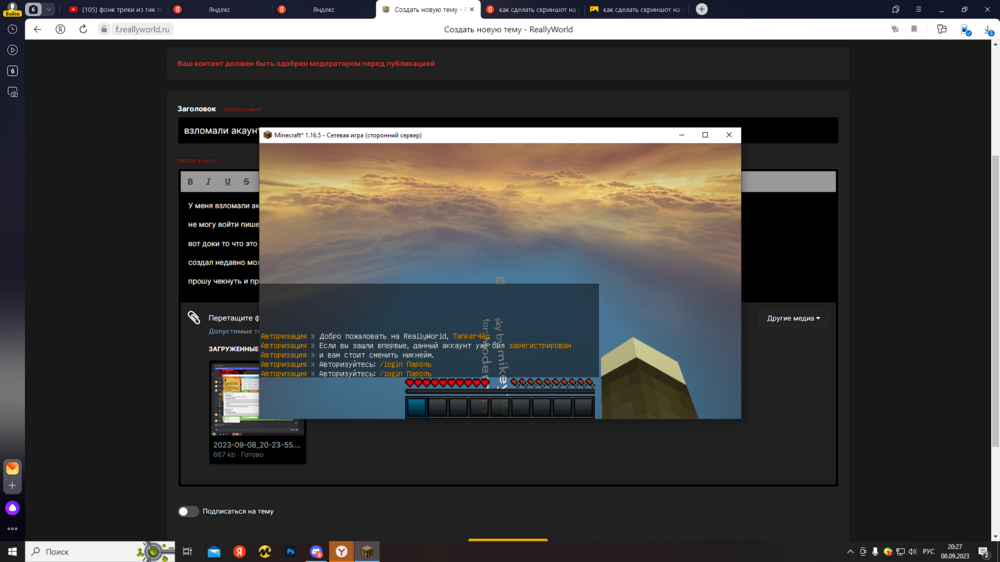Open the Windows Start menu

click(12, 552)
